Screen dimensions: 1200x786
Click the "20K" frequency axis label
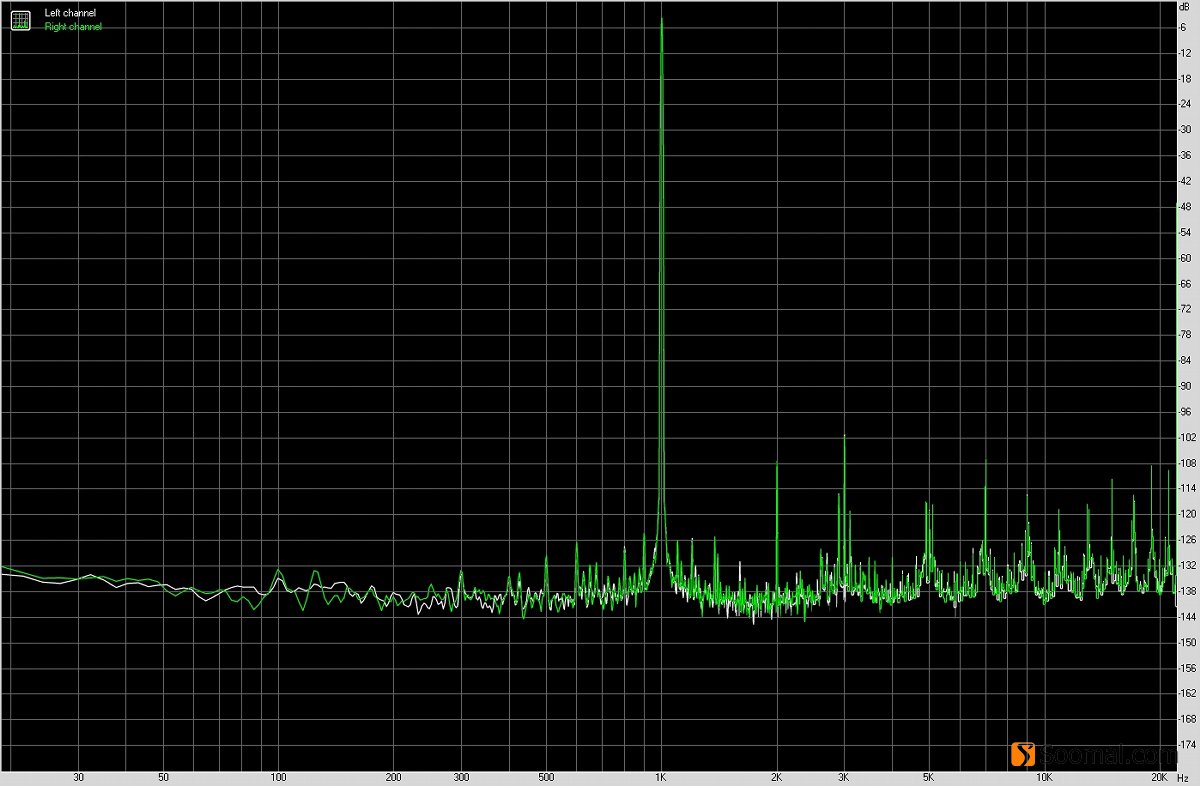tap(1158, 777)
